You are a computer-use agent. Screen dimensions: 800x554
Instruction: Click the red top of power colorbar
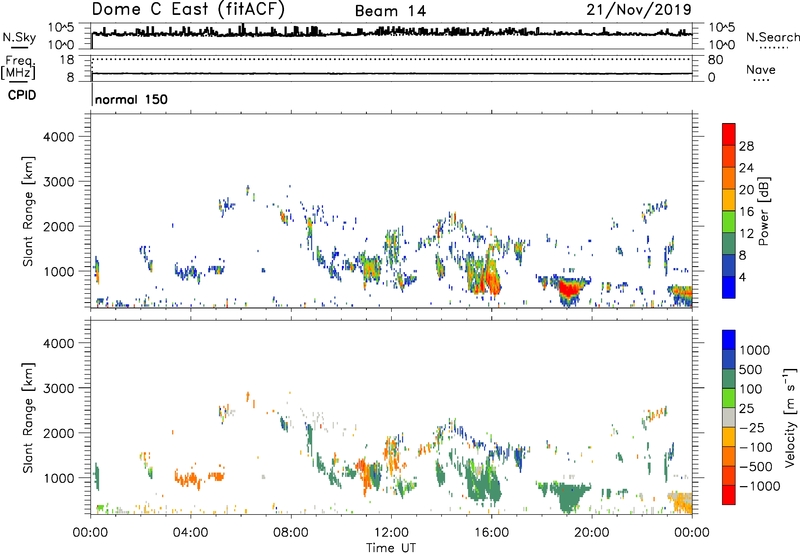coord(729,134)
